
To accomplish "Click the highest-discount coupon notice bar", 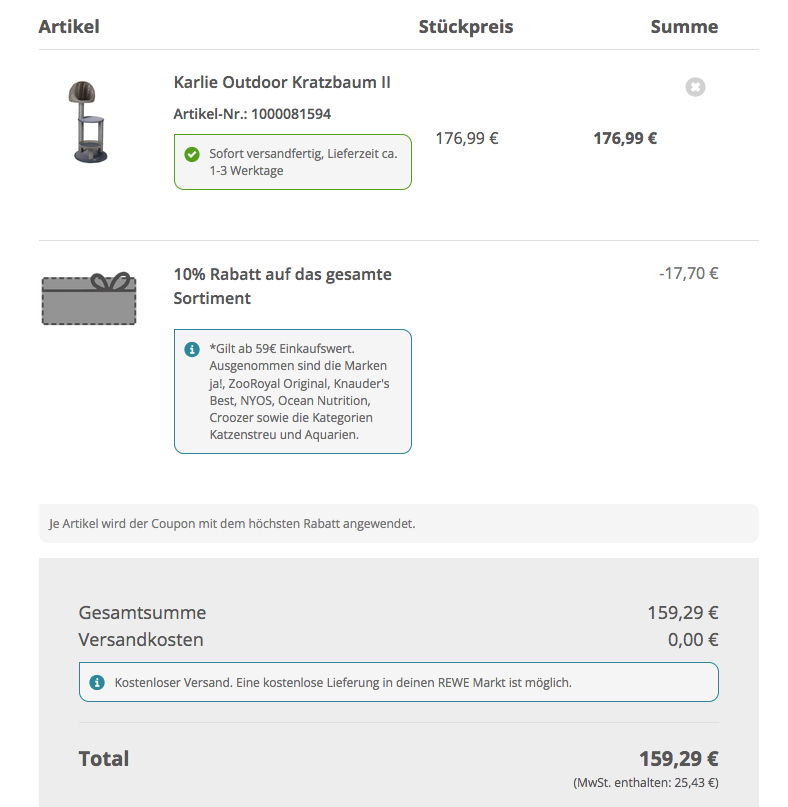I will click(398, 523).
